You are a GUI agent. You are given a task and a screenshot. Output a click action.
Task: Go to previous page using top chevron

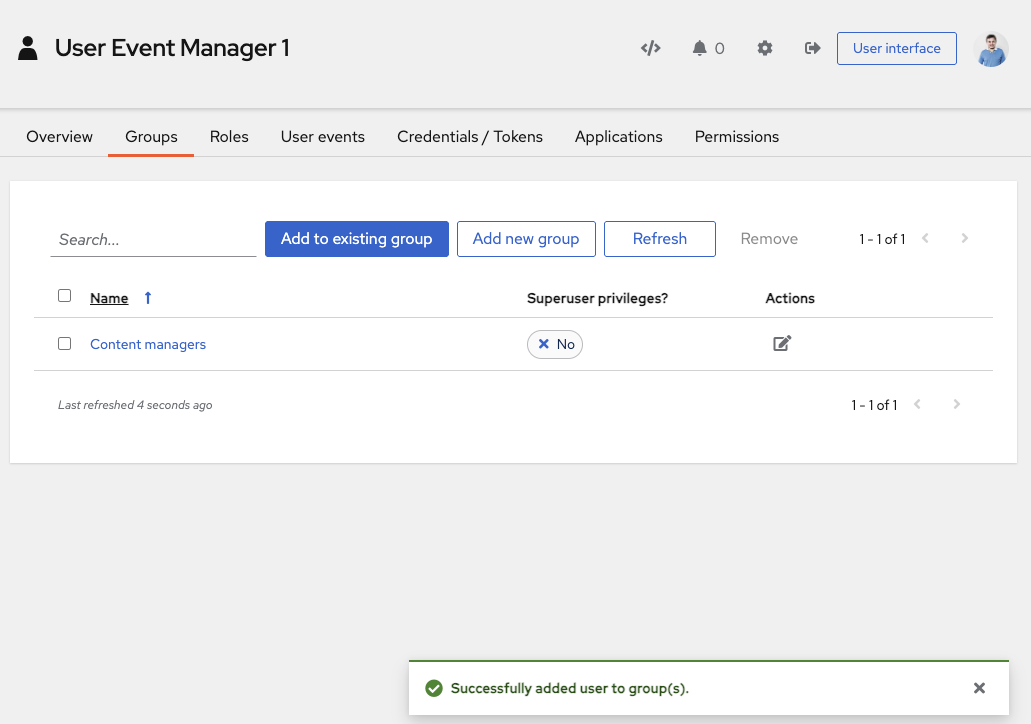pyautogui.click(x=926, y=239)
